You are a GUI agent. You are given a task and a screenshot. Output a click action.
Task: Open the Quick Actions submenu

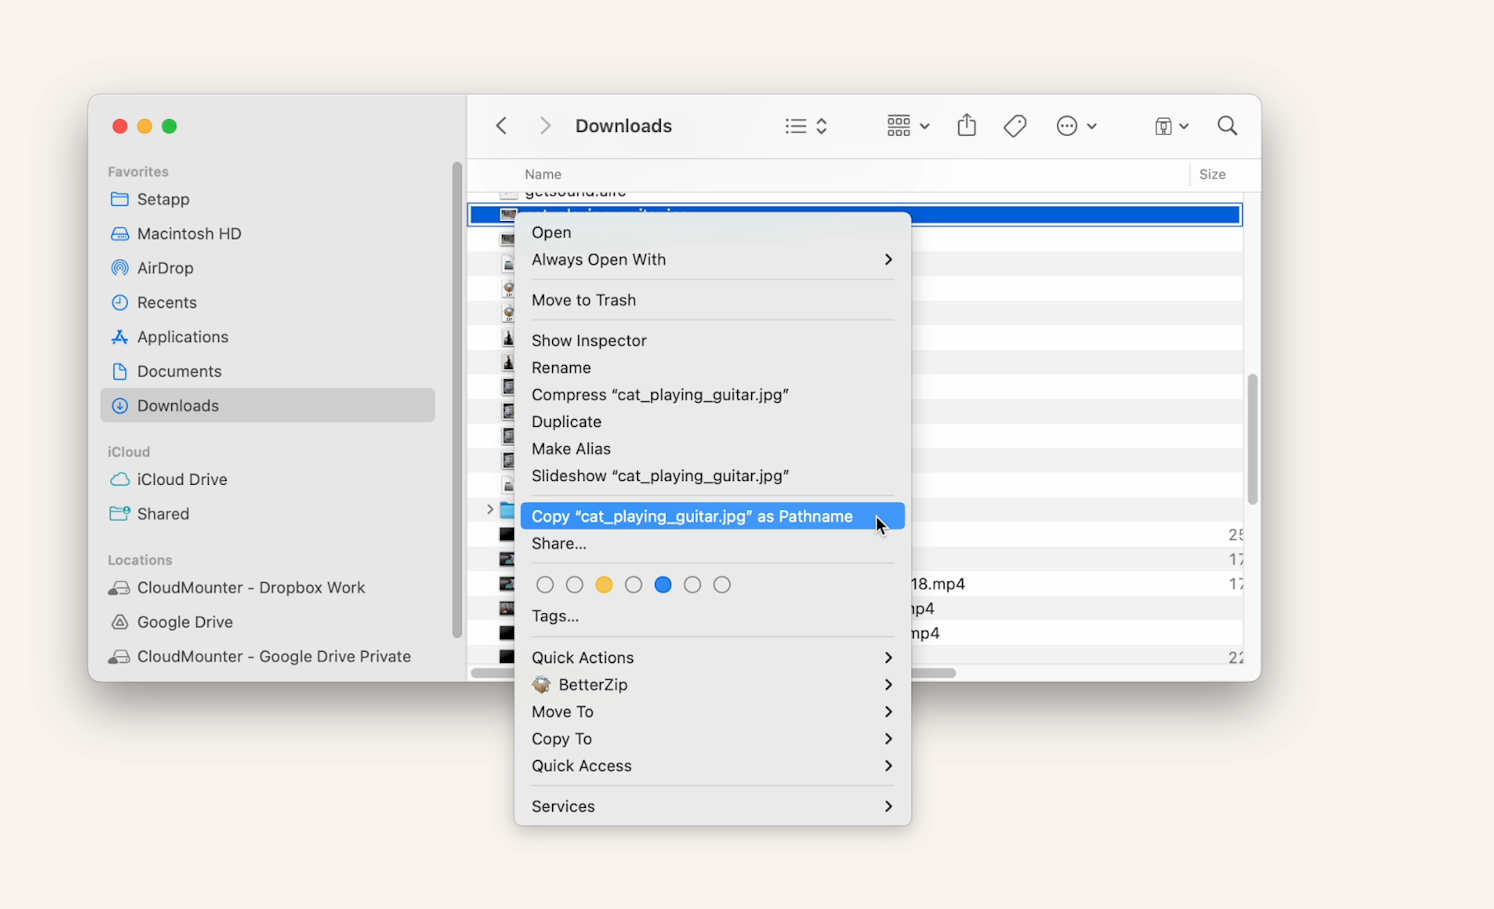583,657
